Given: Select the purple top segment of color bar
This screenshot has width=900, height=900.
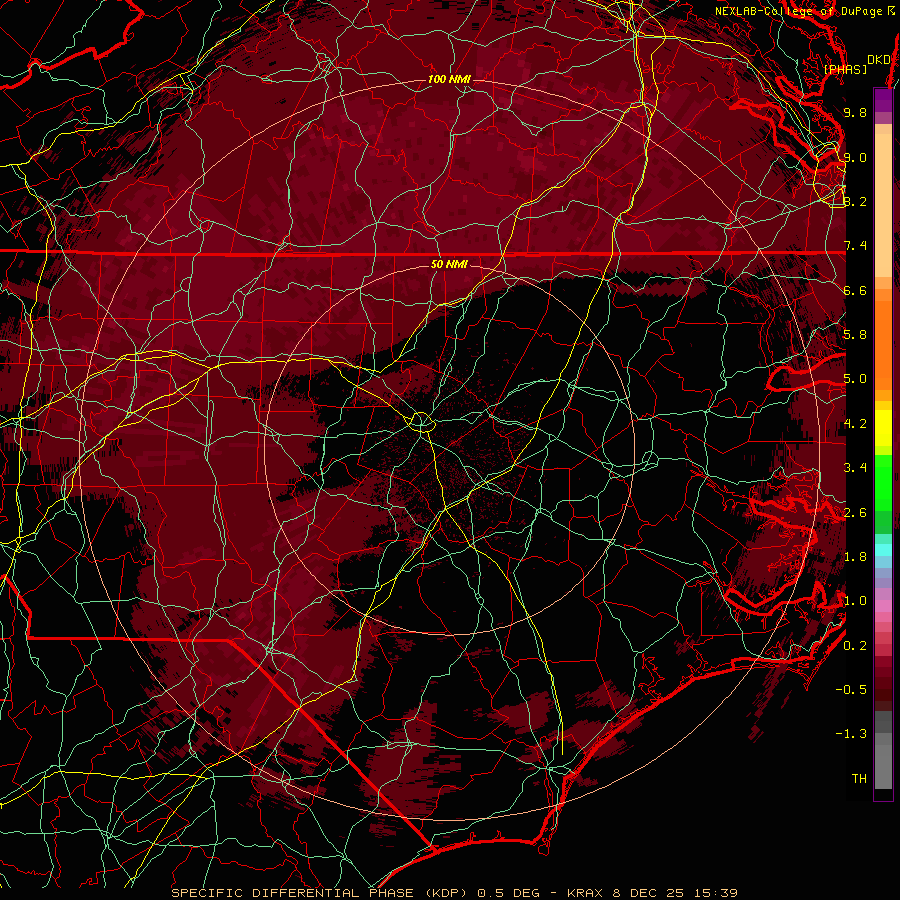Looking at the screenshot, I should click(883, 100).
